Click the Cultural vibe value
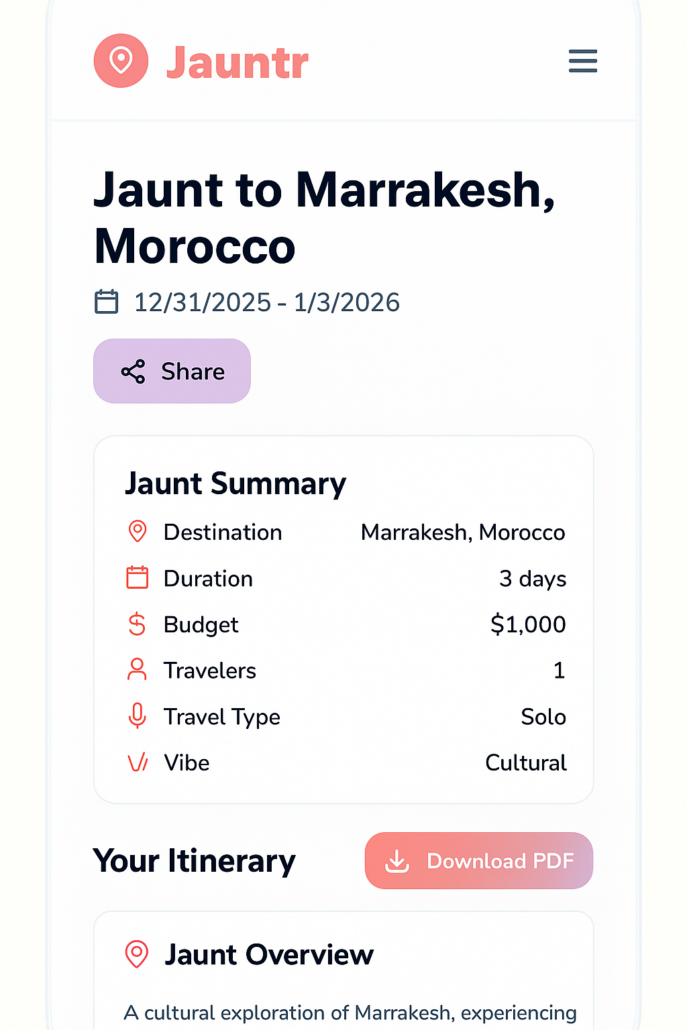687x1030 pixels. [526, 763]
